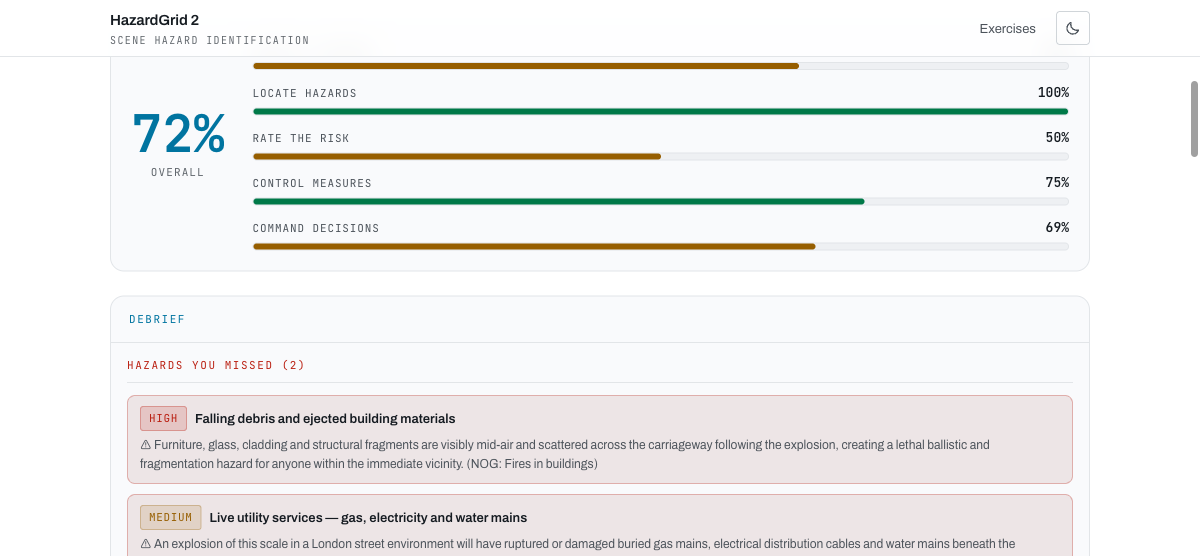Toggle dark mode with the moon icon
The width and height of the screenshot is (1200, 556).
point(1073,28)
